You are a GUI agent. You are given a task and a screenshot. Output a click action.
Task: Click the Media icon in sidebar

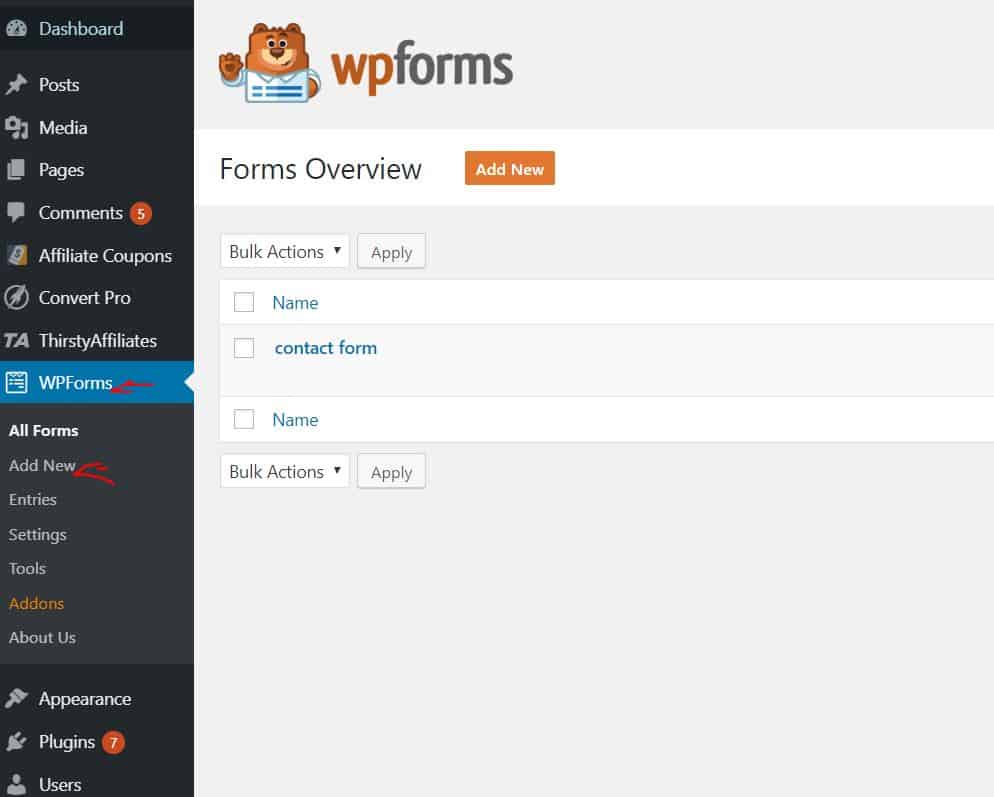(16, 127)
